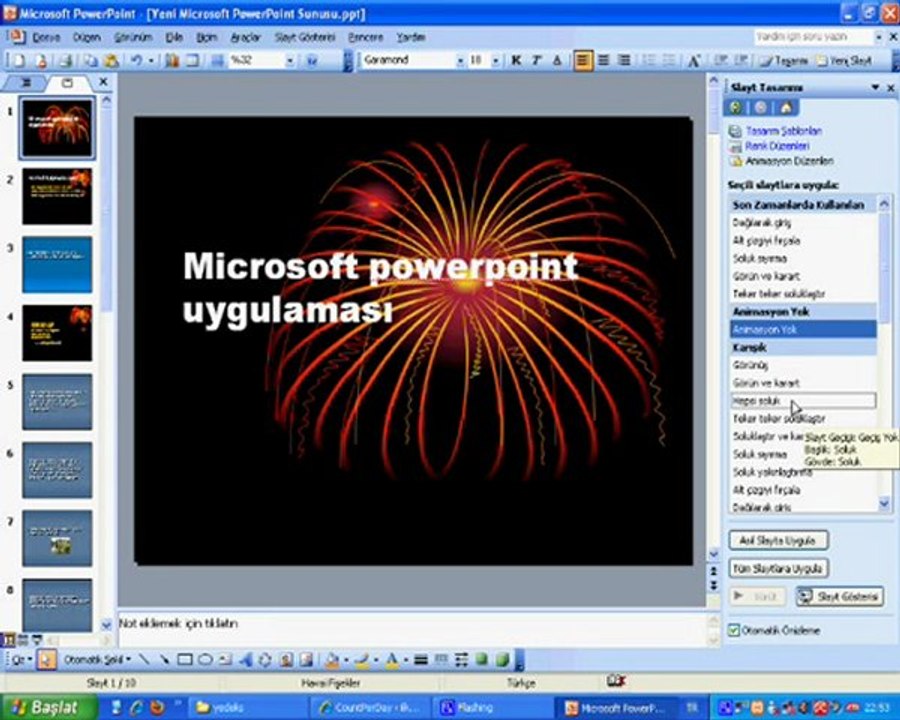Image resolution: width=900 pixels, height=720 pixels.
Task: Open the zoom percentage dropdown
Action: (290, 60)
